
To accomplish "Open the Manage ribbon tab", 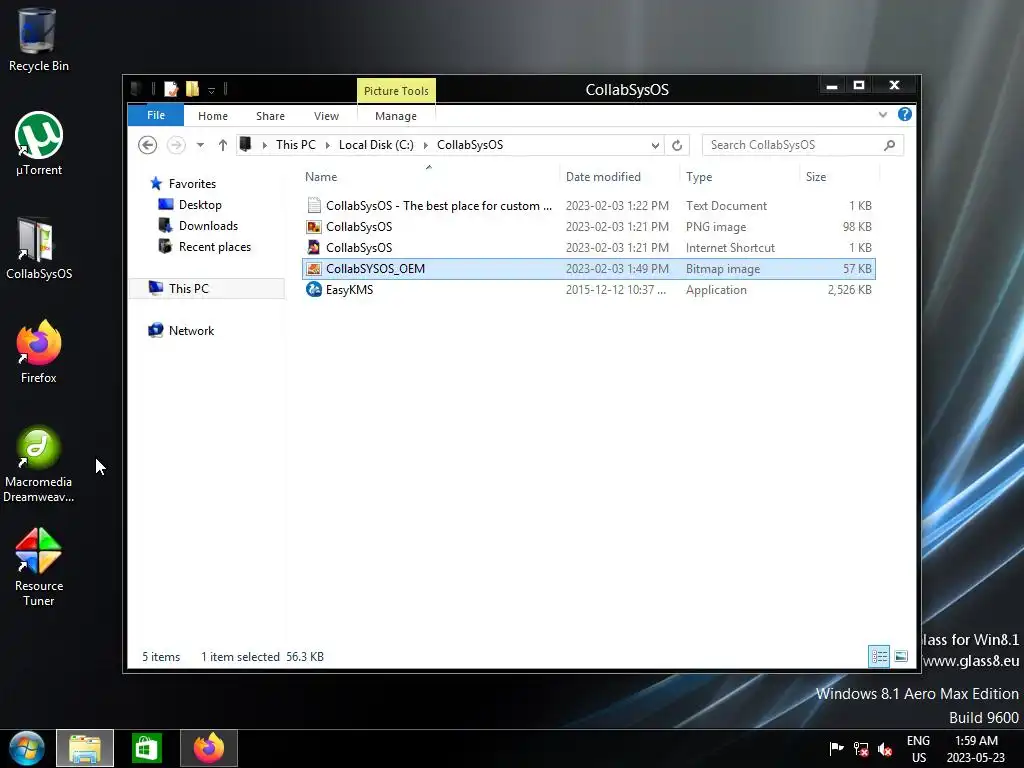I will point(396,116).
